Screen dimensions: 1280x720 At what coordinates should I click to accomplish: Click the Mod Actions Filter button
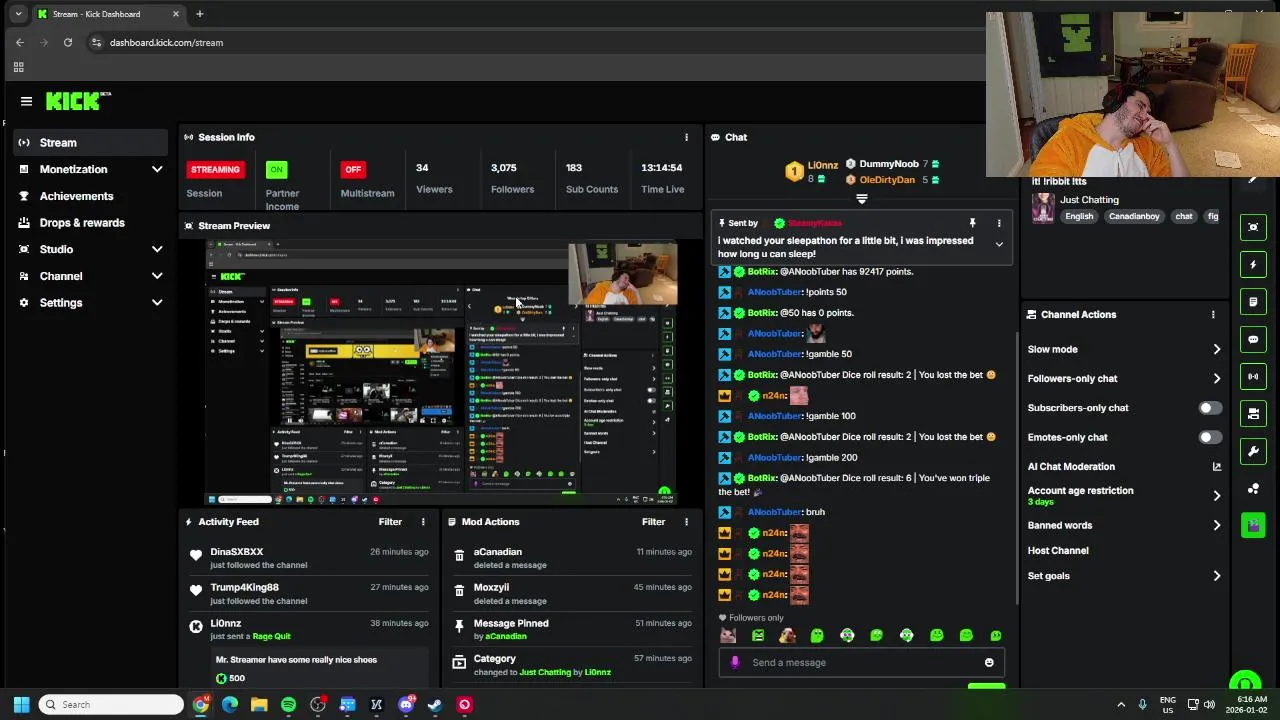[653, 522]
